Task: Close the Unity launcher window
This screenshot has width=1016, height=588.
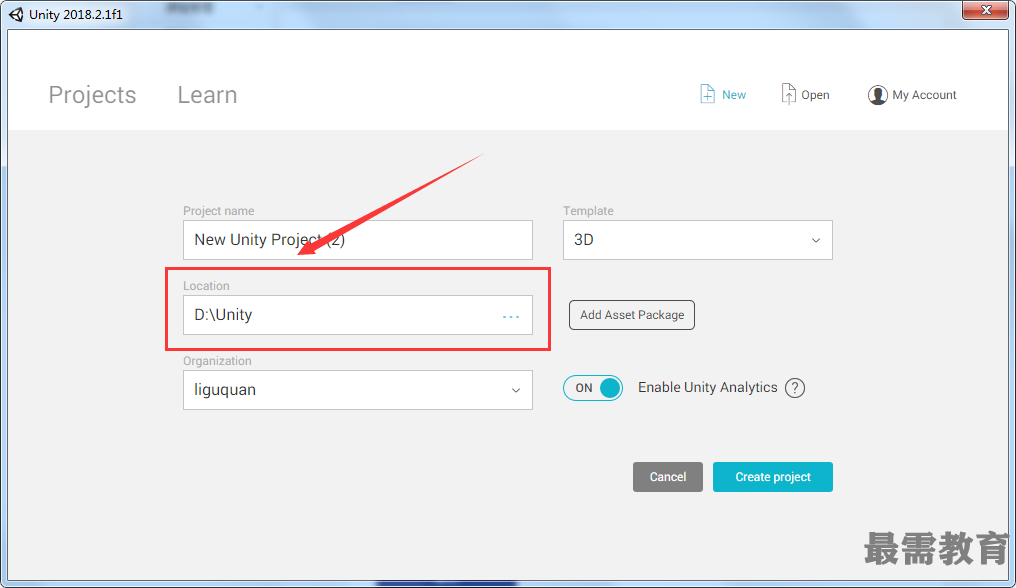Action: click(x=986, y=10)
